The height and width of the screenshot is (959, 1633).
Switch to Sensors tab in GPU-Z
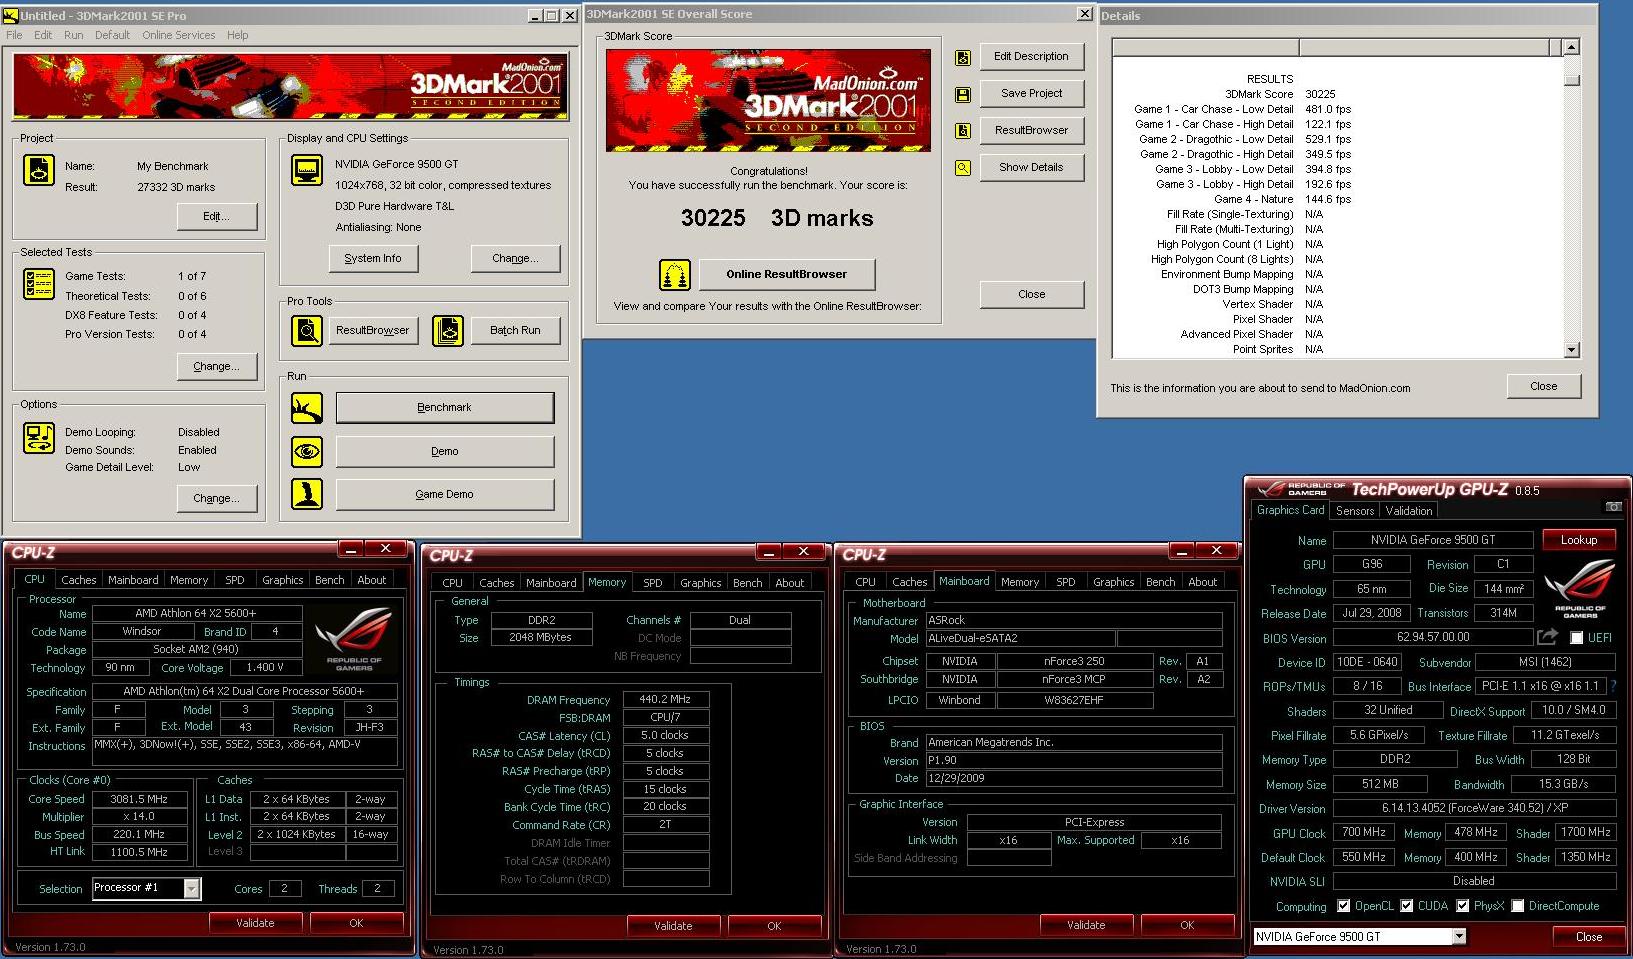point(1355,511)
